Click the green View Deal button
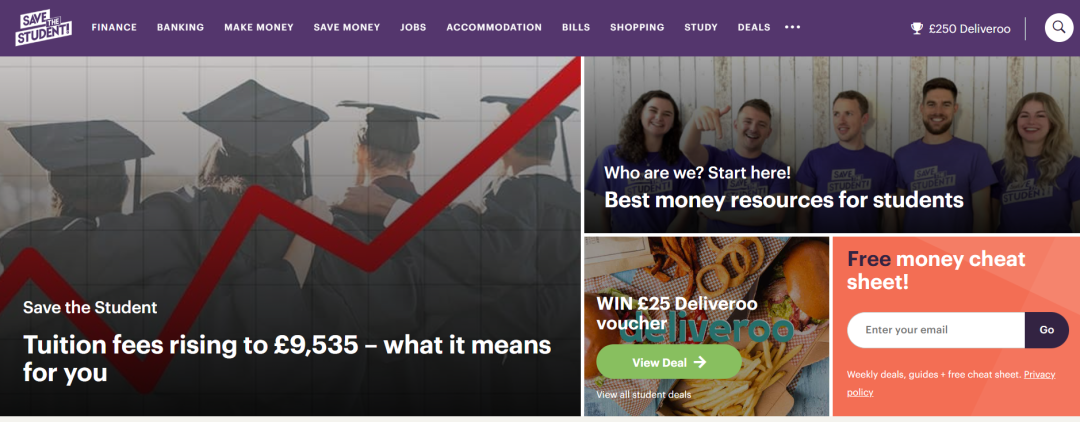1080x422 pixels. [669, 362]
